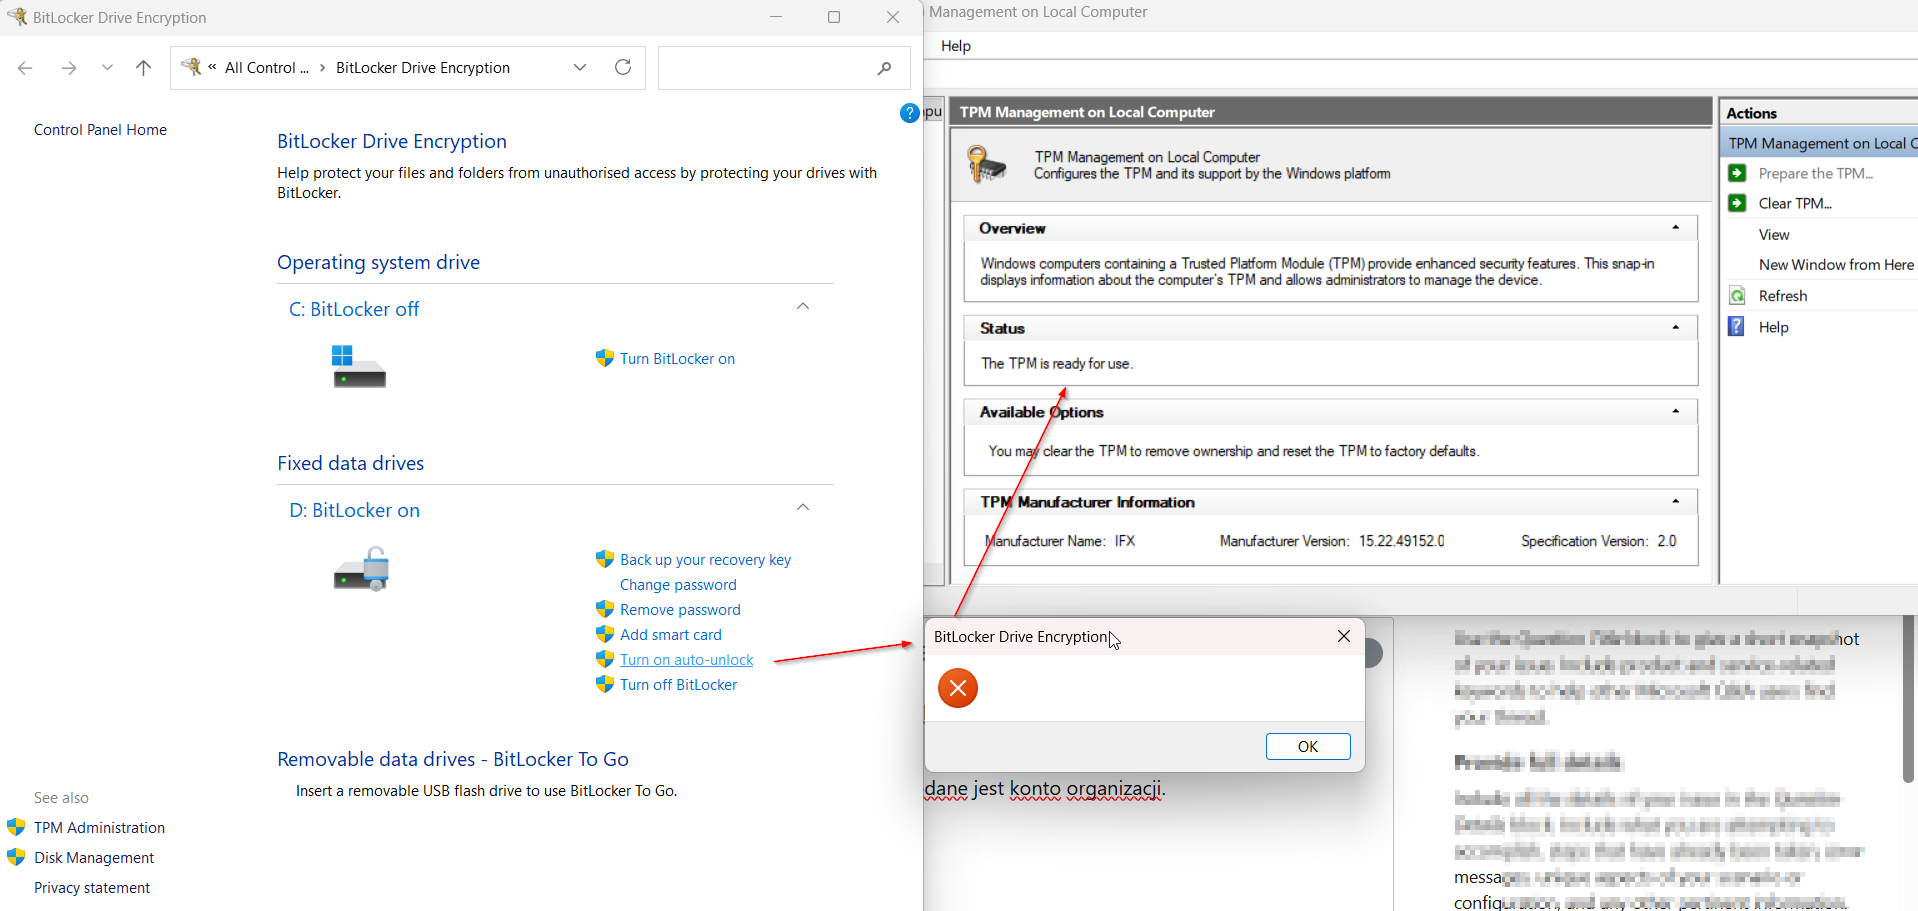Click the Help book icon in Actions pane
Screen dimensions: 1918x911
(x=1737, y=326)
